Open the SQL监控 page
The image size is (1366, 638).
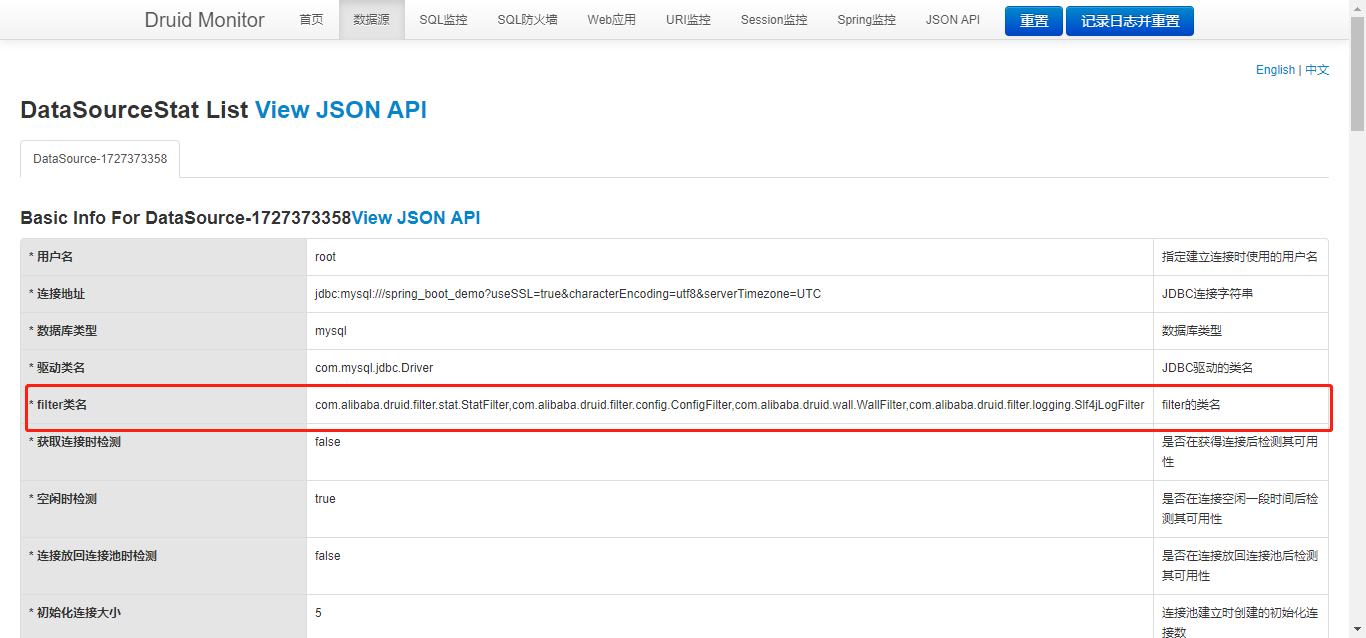(x=443, y=20)
